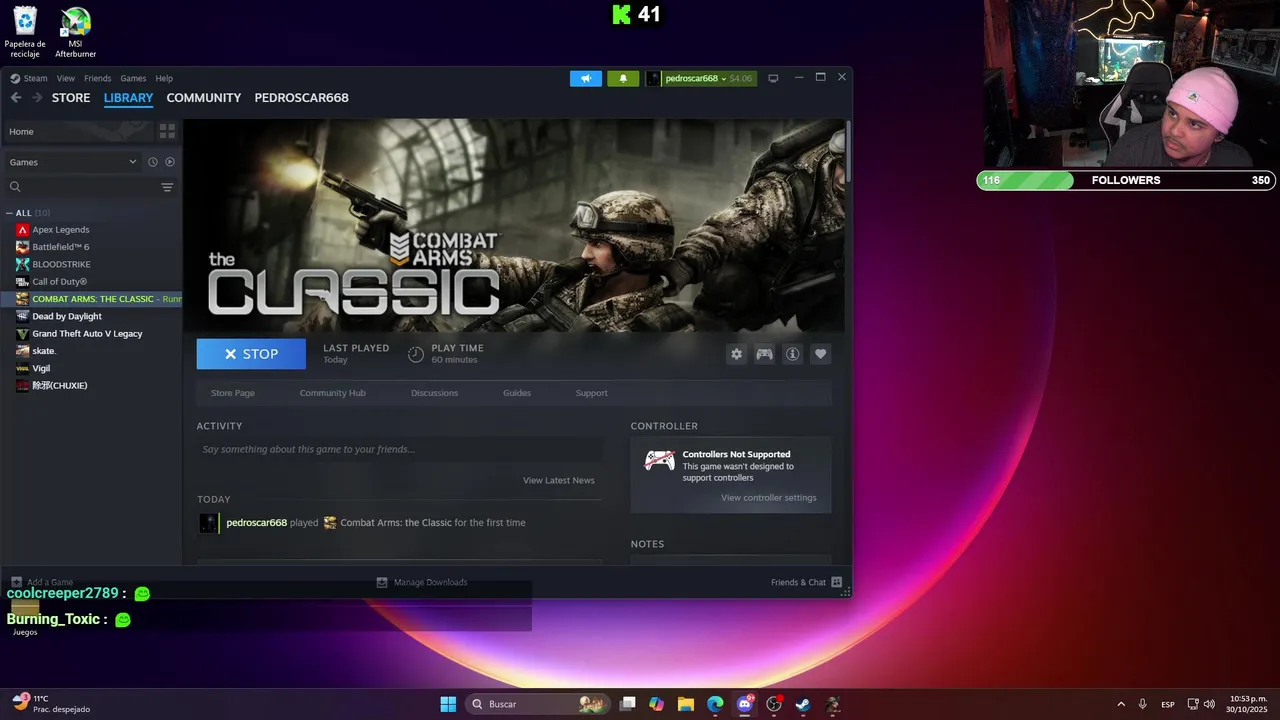
Task: Open the View menu
Action: tap(66, 78)
